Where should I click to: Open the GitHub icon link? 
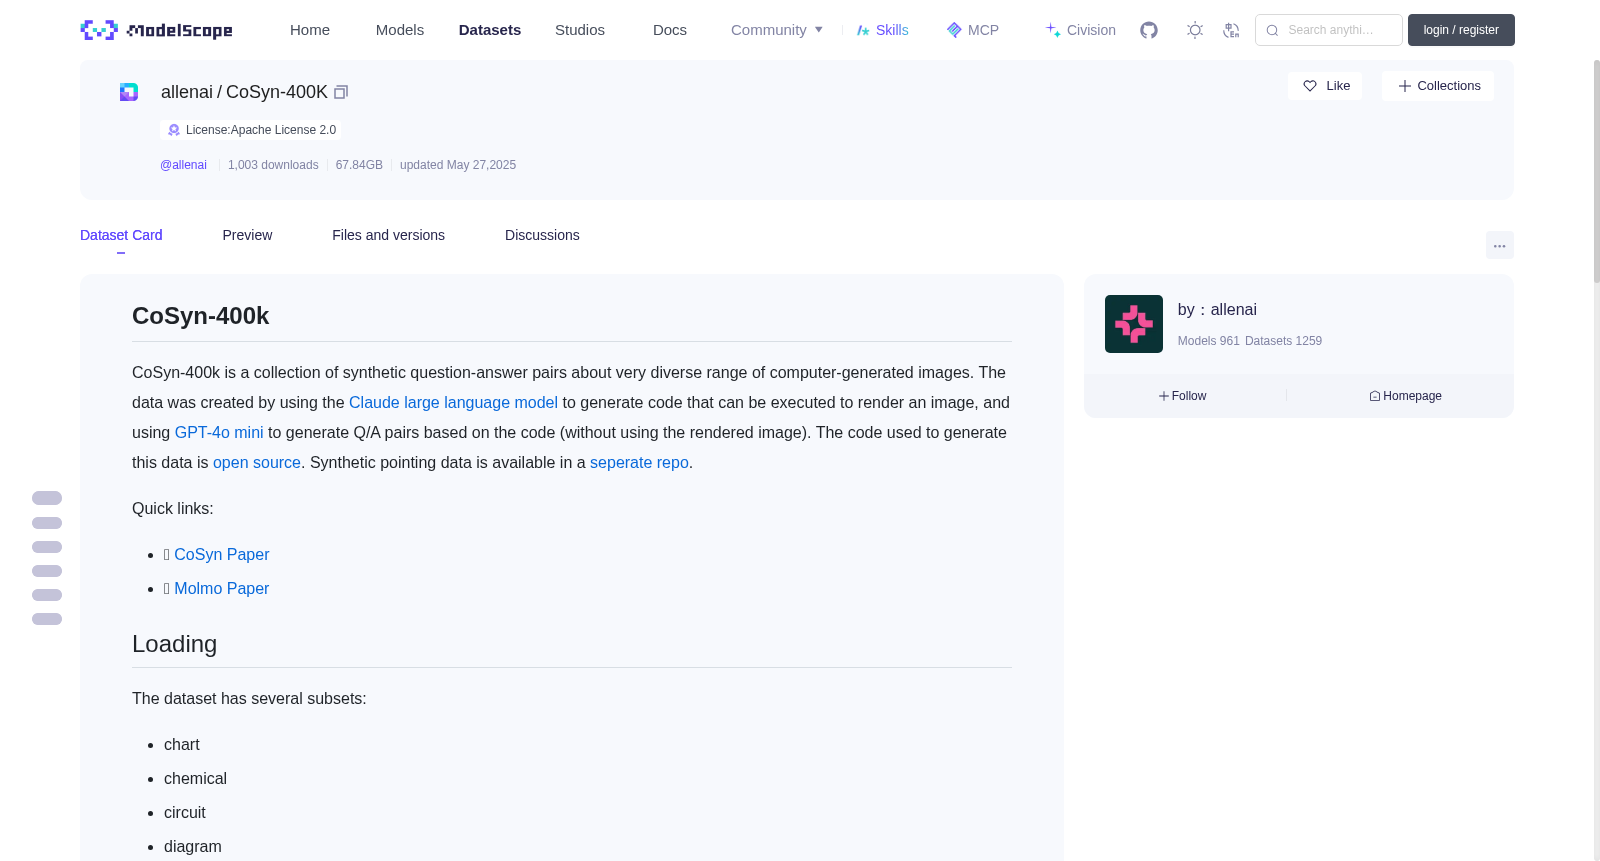tap(1149, 30)
